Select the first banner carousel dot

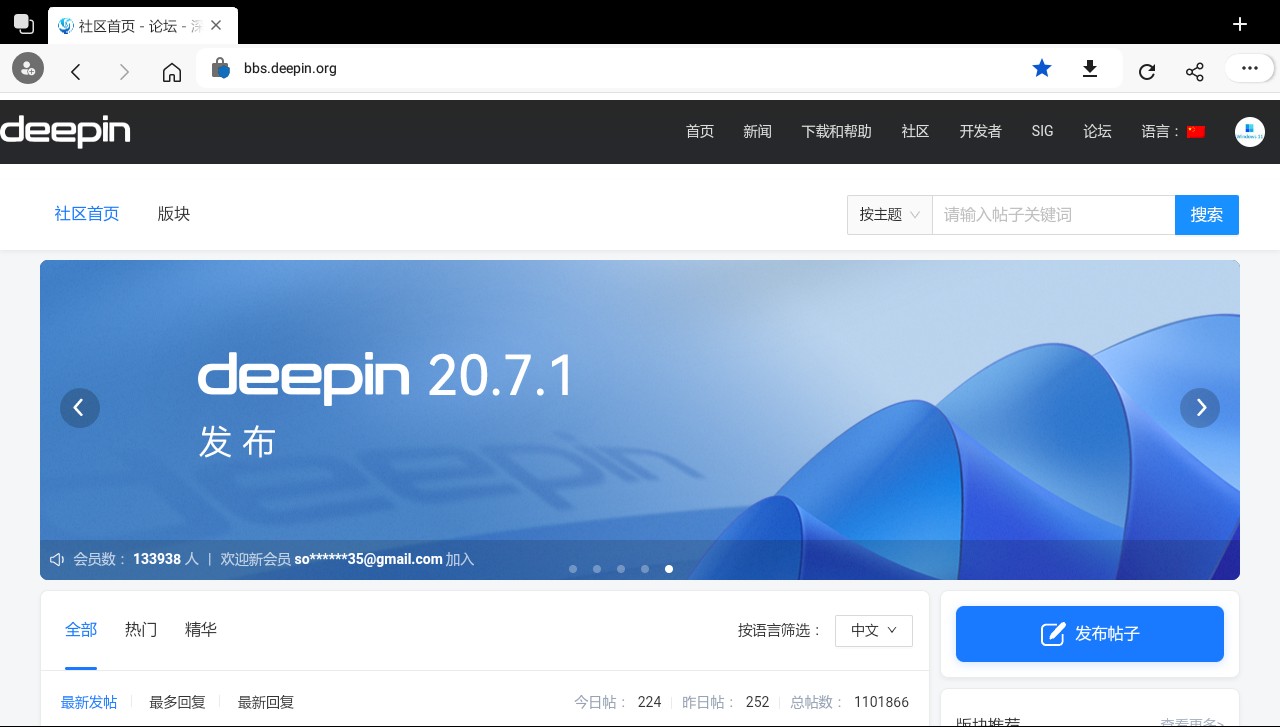coord(573,569)
